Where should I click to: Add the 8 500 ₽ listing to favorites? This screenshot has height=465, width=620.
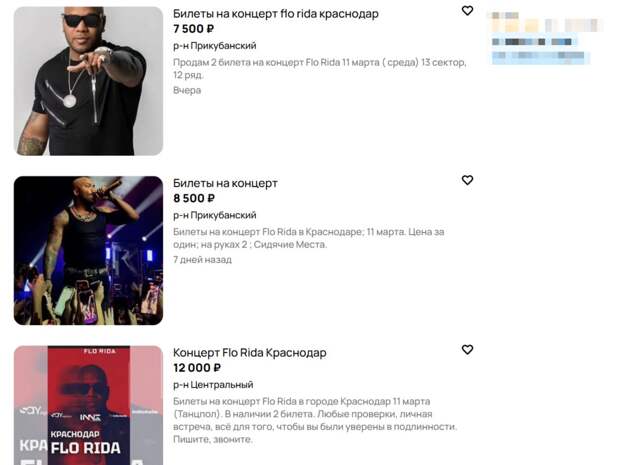click(467, 180)
